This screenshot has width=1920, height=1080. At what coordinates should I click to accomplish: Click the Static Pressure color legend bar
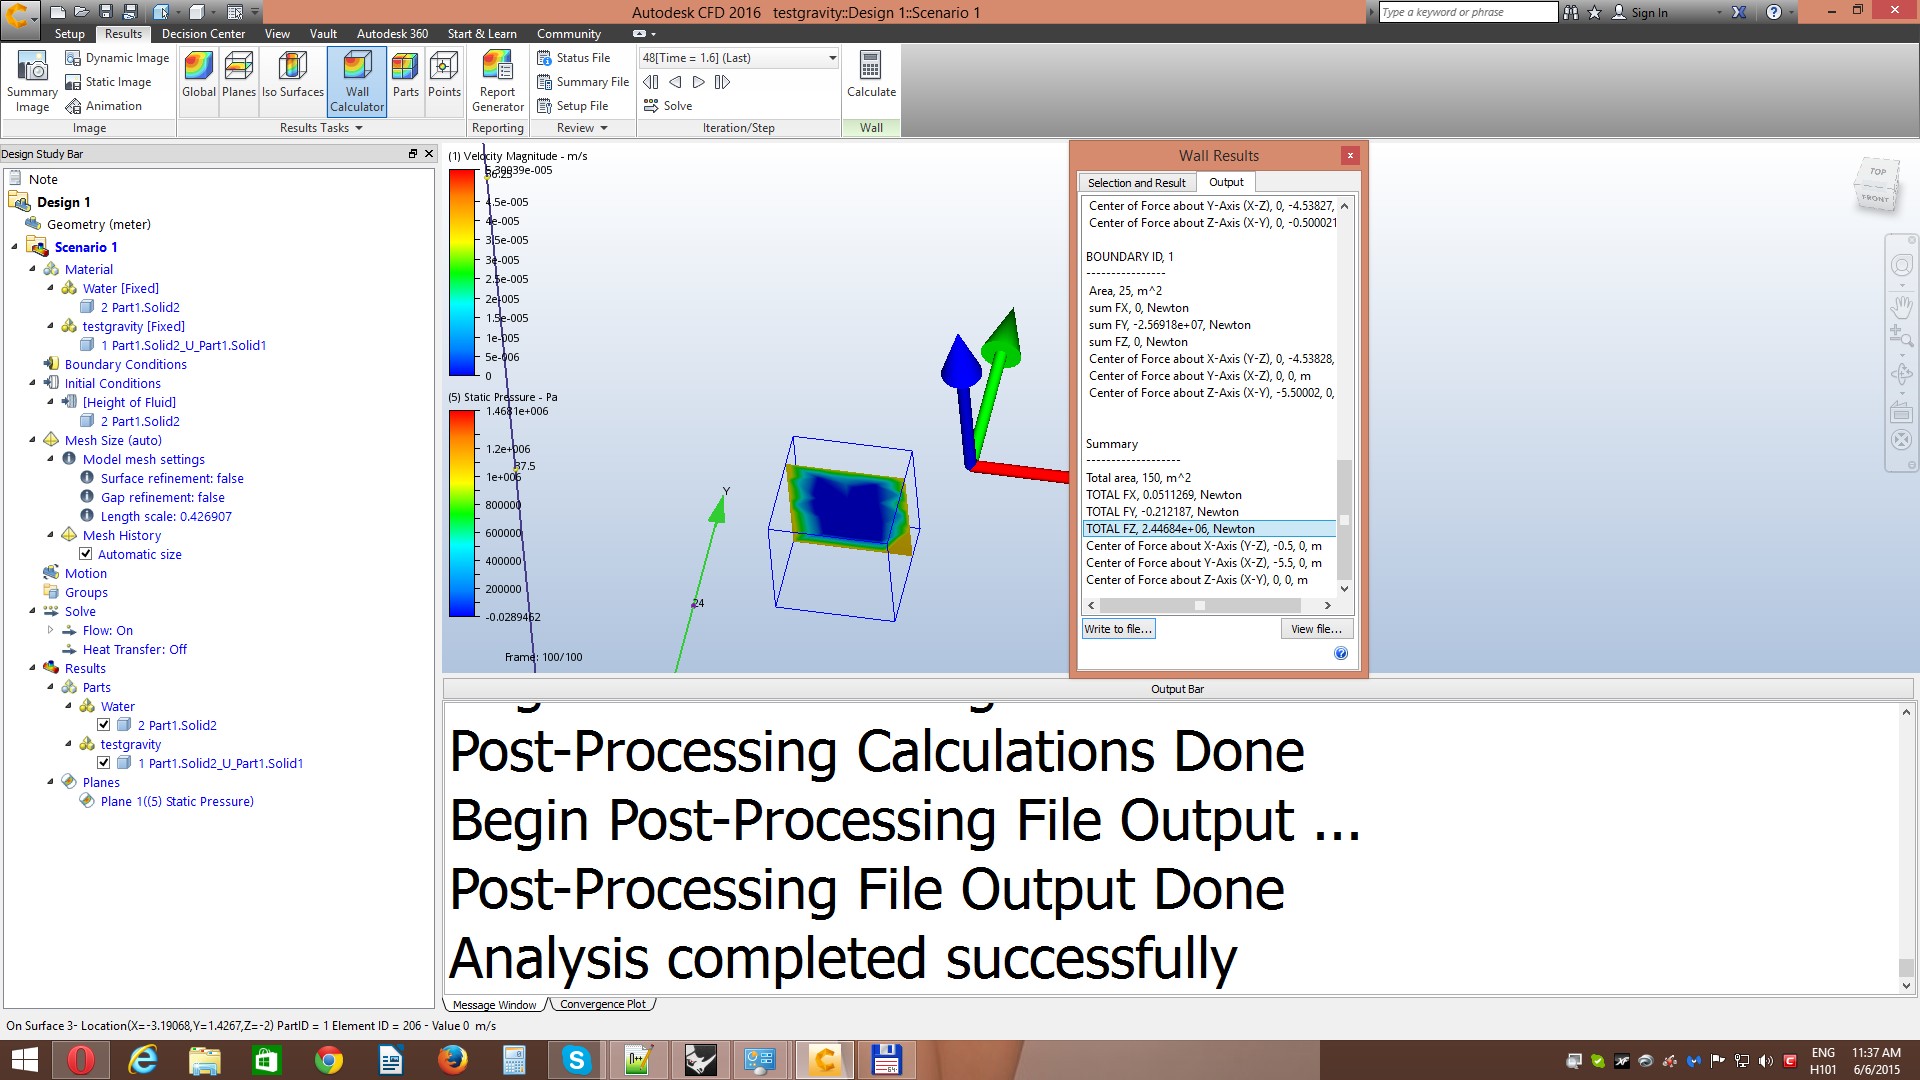(462, 514)
